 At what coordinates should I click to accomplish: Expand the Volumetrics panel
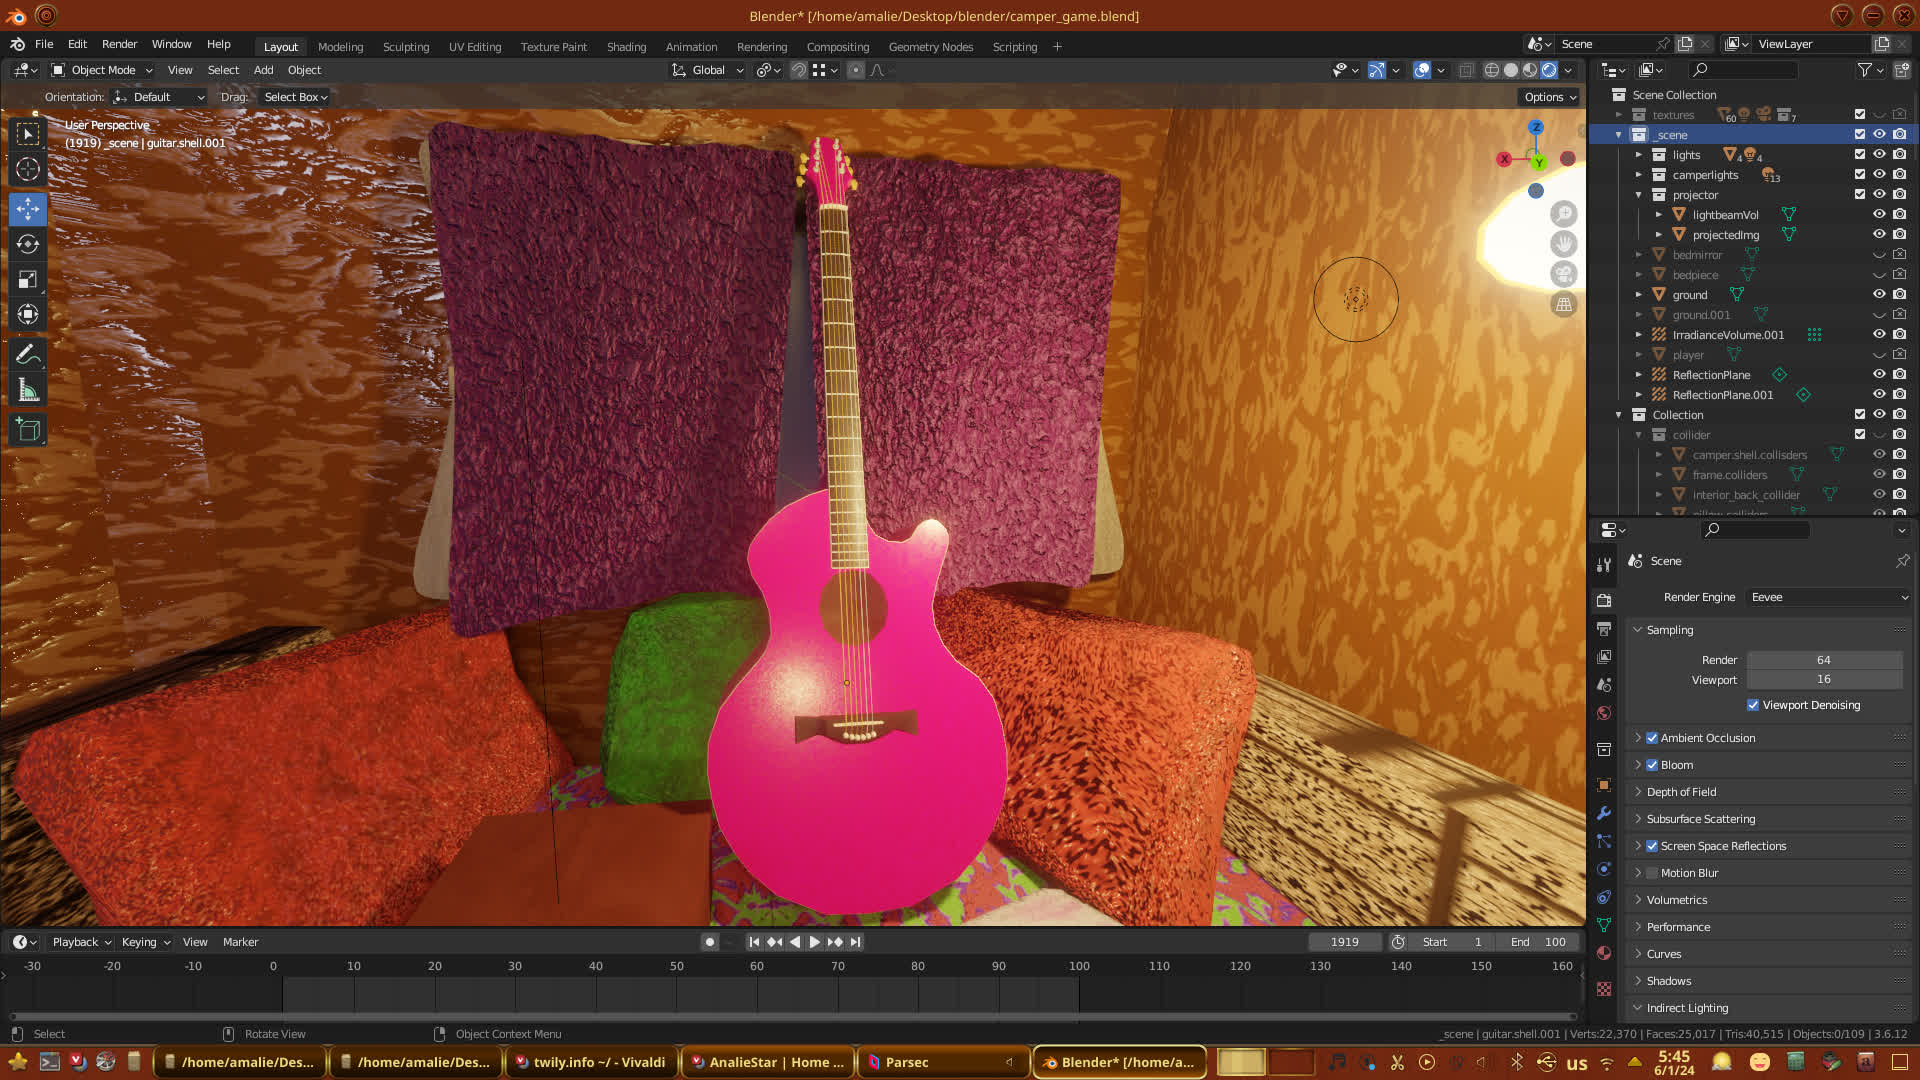(x=1677, y=900)
